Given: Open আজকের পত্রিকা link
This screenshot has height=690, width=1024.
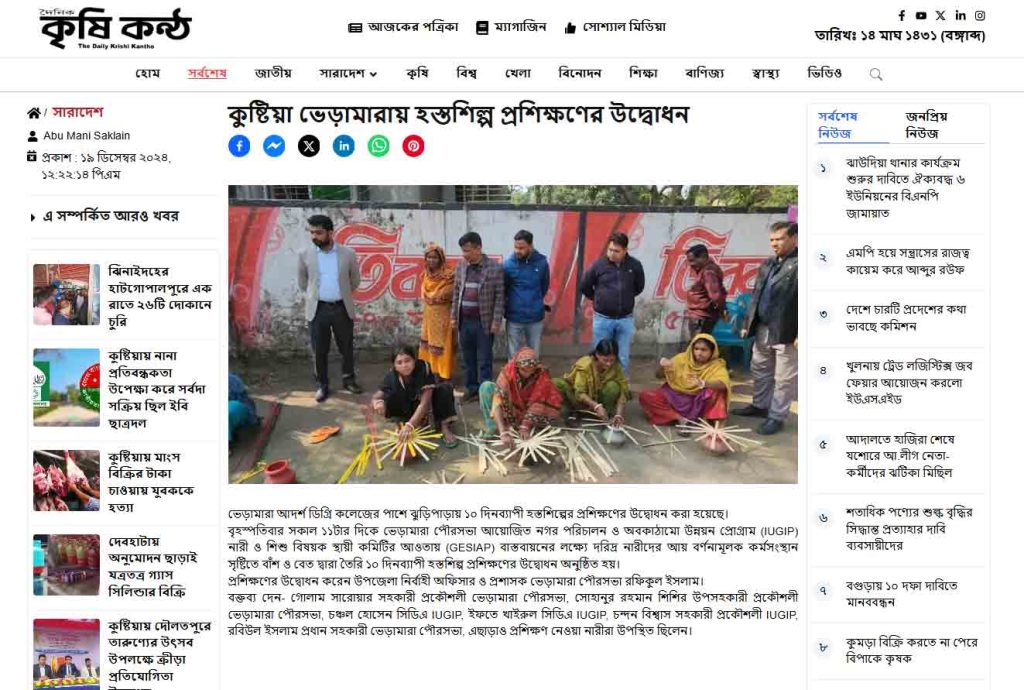Looking at the screenshot, I should tap(403, 27).
